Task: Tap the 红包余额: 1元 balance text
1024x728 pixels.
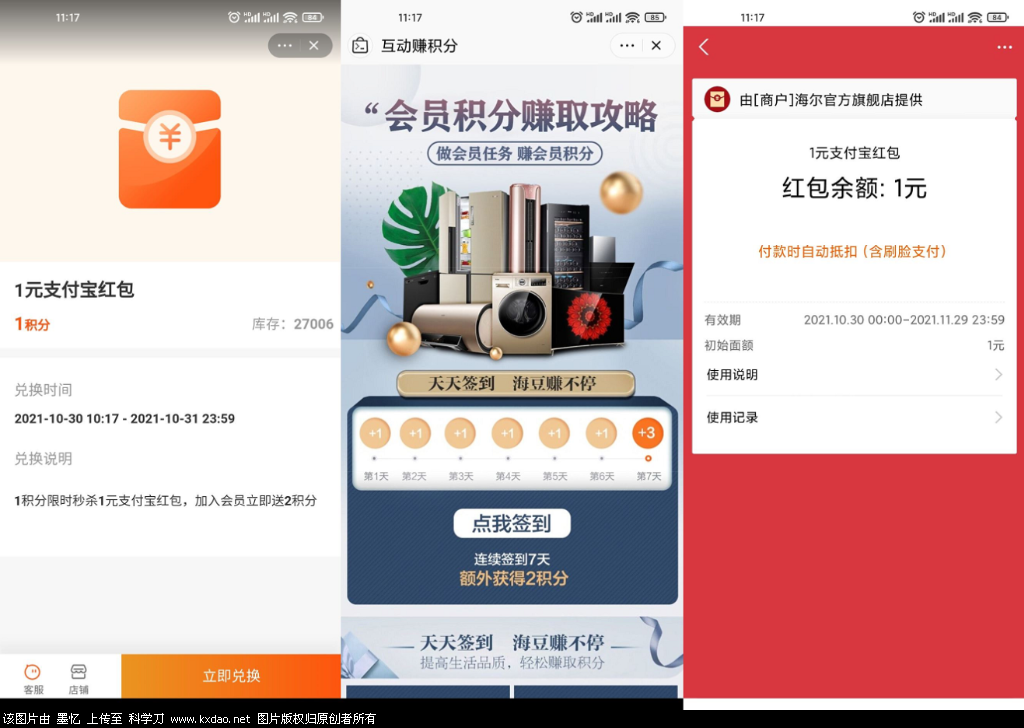Action: point(854,188)
